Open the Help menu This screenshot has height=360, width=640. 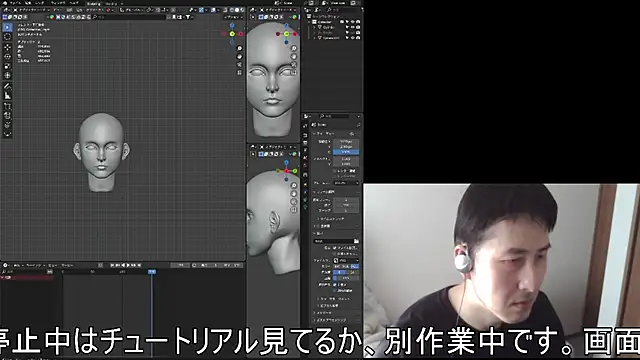pos(74,3)
